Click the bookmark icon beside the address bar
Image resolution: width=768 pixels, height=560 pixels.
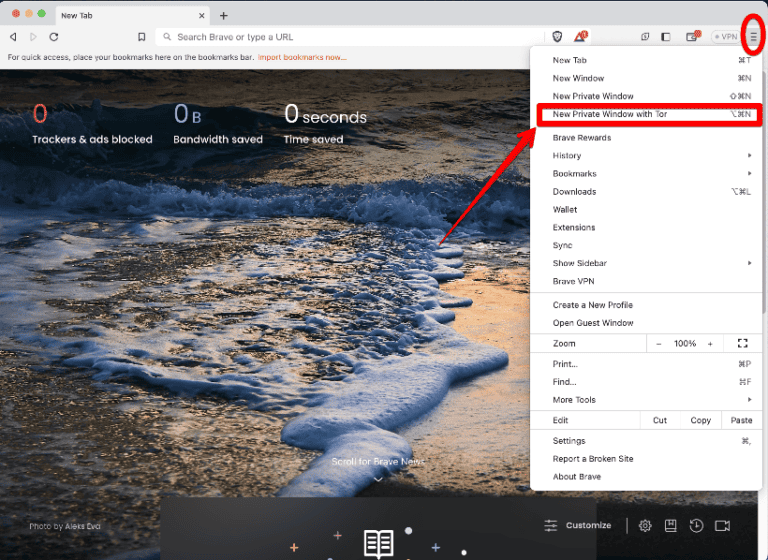pyautogui.click(x=142, y=37)
